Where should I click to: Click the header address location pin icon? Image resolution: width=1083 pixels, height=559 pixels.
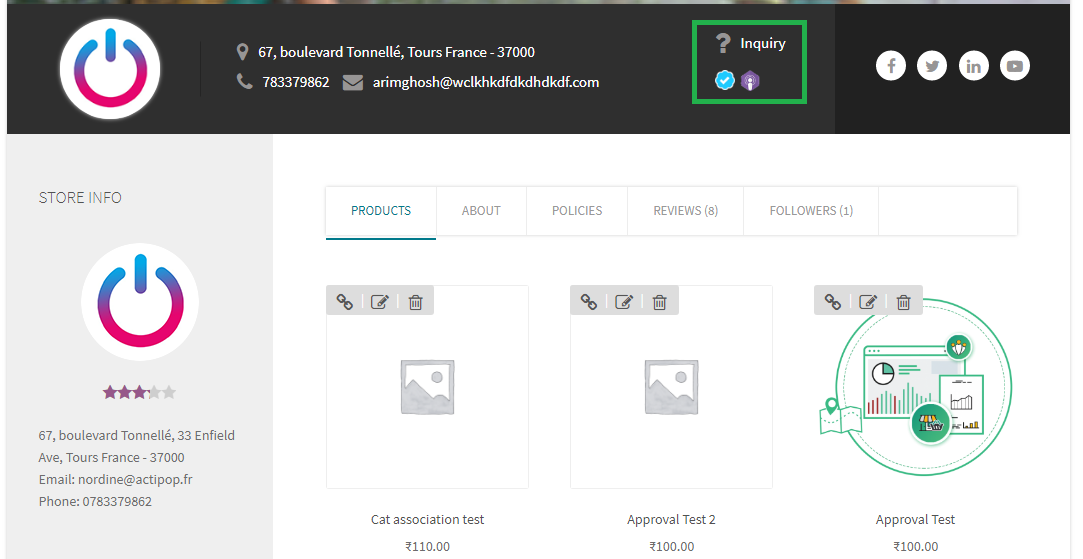242,52
